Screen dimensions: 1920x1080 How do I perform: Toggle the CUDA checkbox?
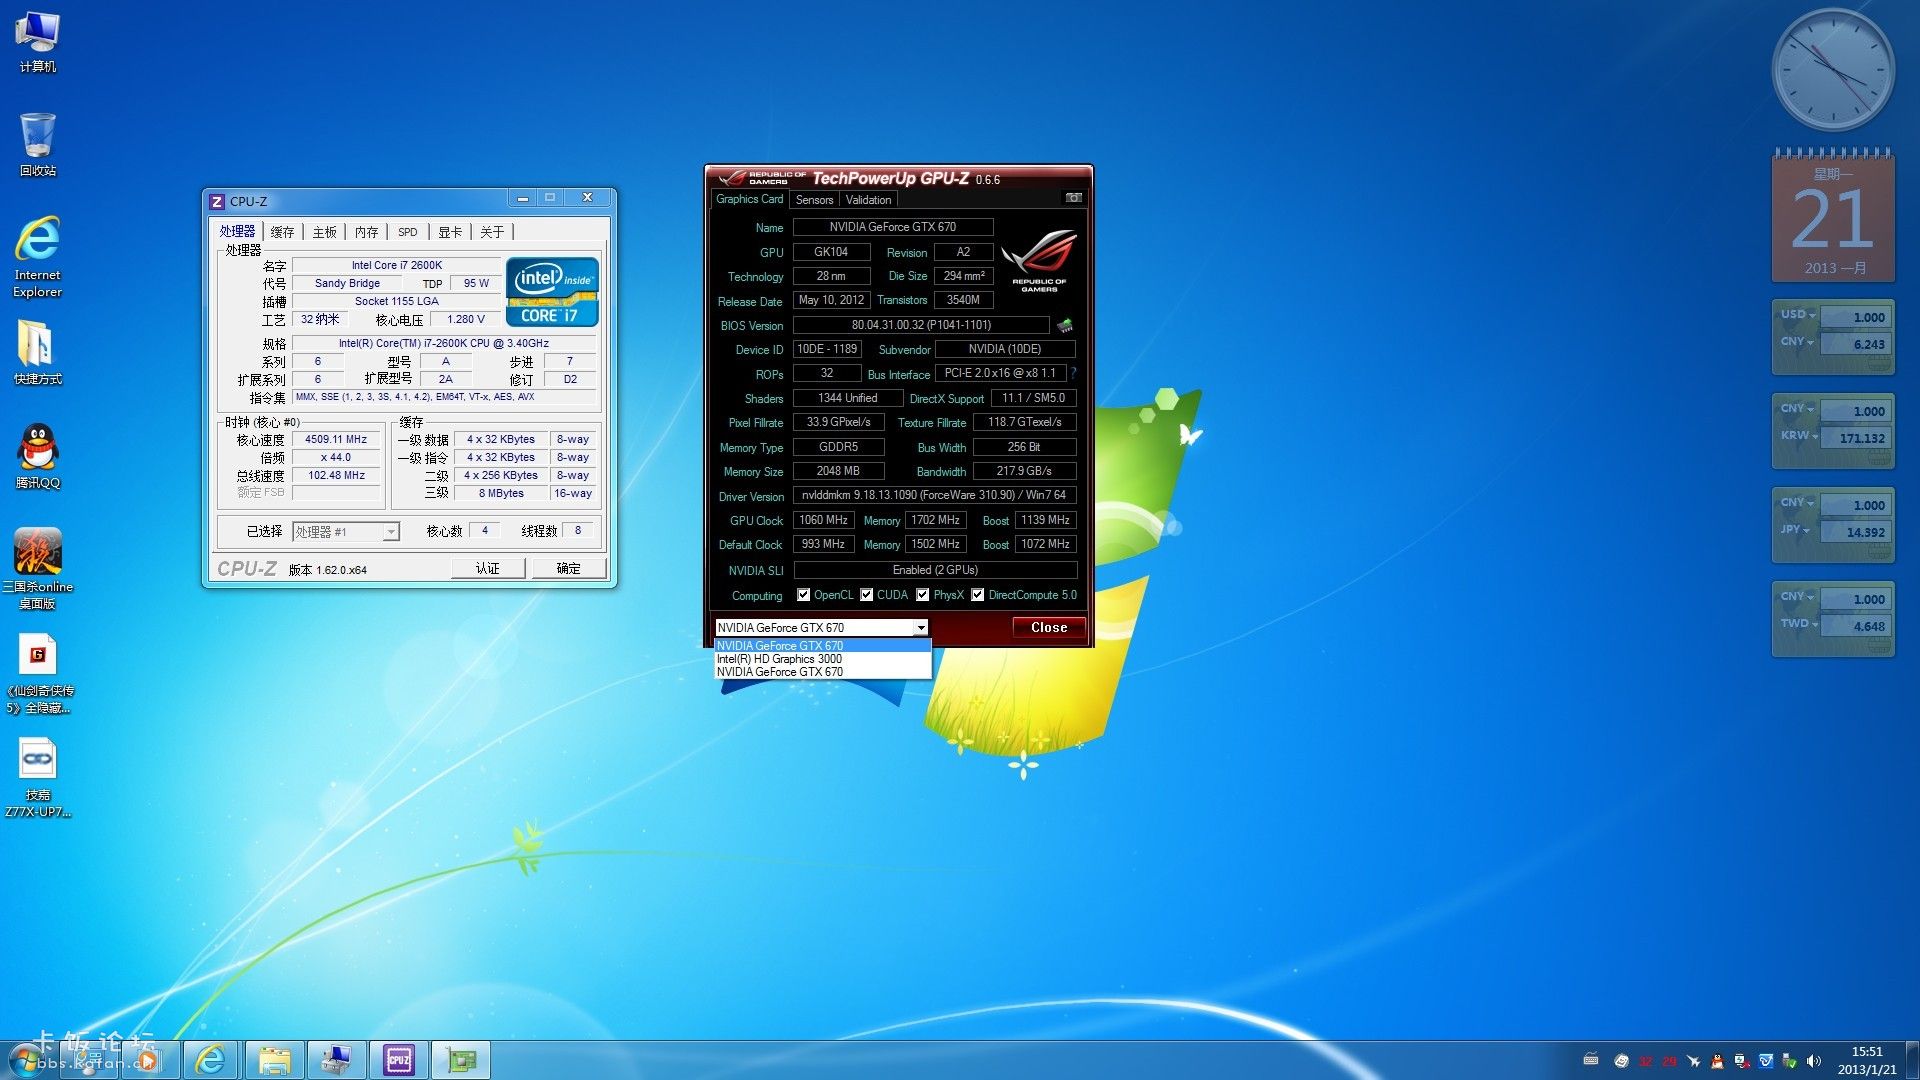(x=866, y=595)
